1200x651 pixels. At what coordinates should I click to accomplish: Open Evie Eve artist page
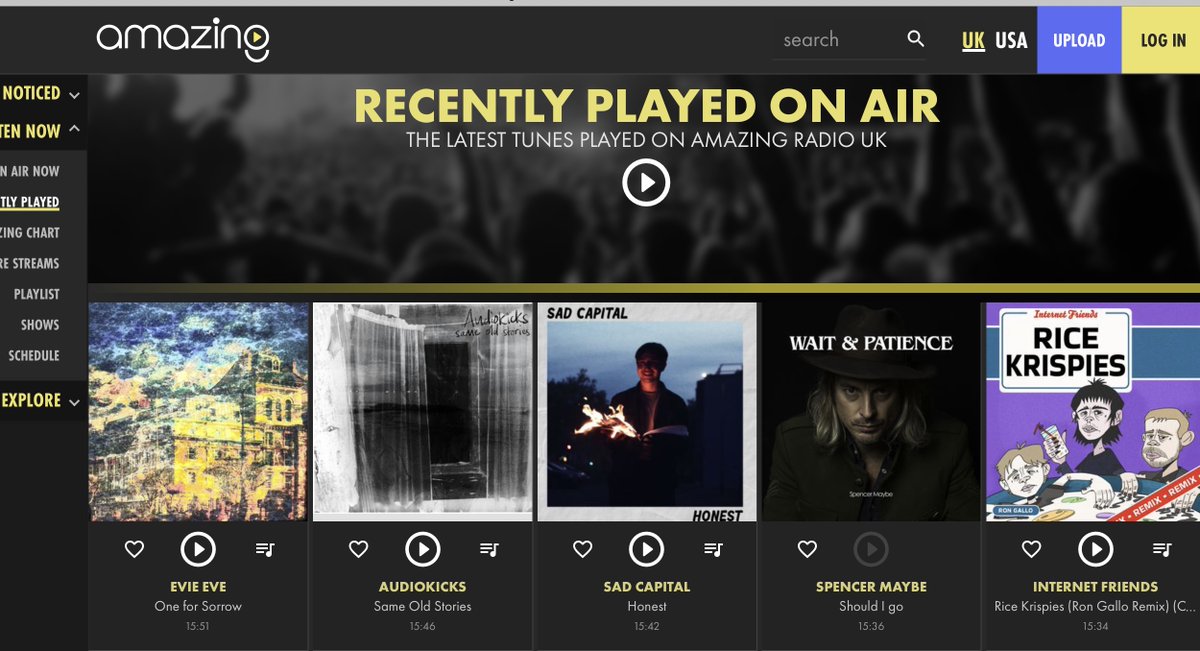(x=198, y=587)
